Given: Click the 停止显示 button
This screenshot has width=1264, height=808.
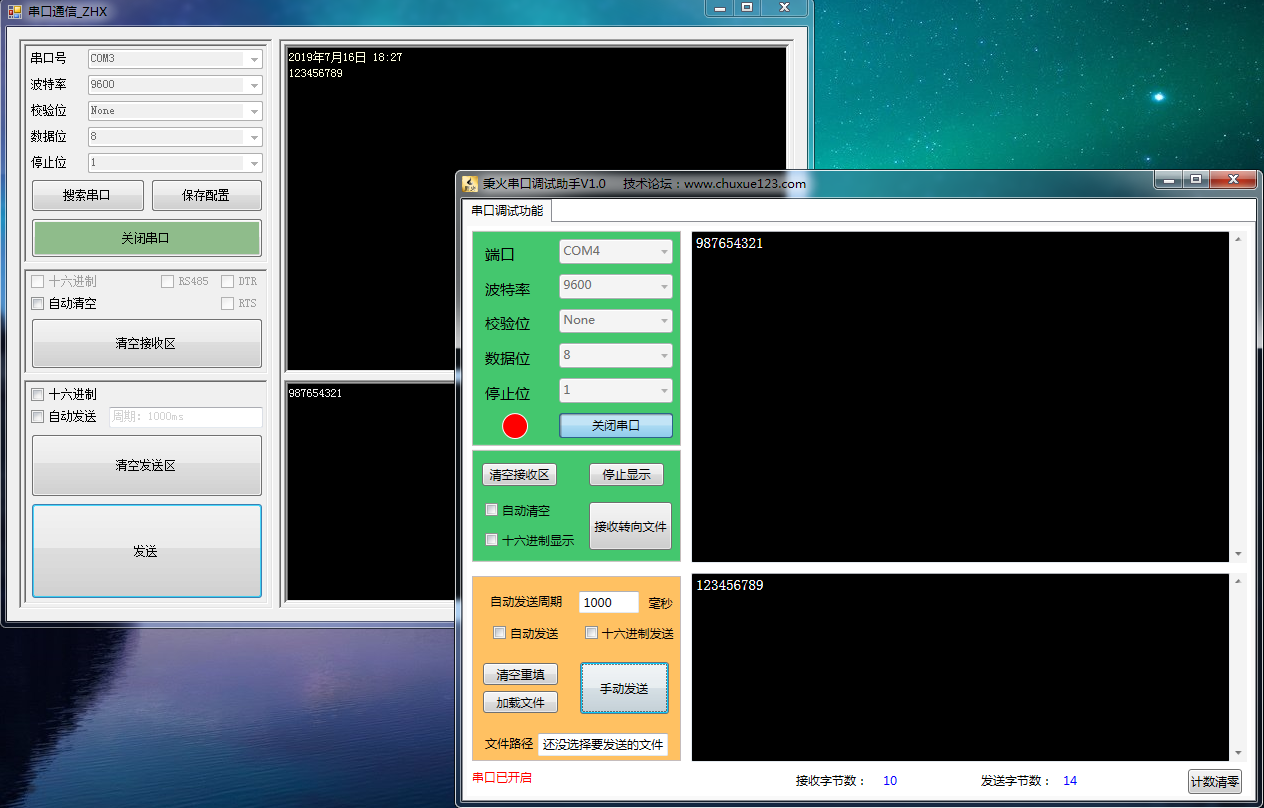Looking at the screenshot, I should click(x=626, y=475).
